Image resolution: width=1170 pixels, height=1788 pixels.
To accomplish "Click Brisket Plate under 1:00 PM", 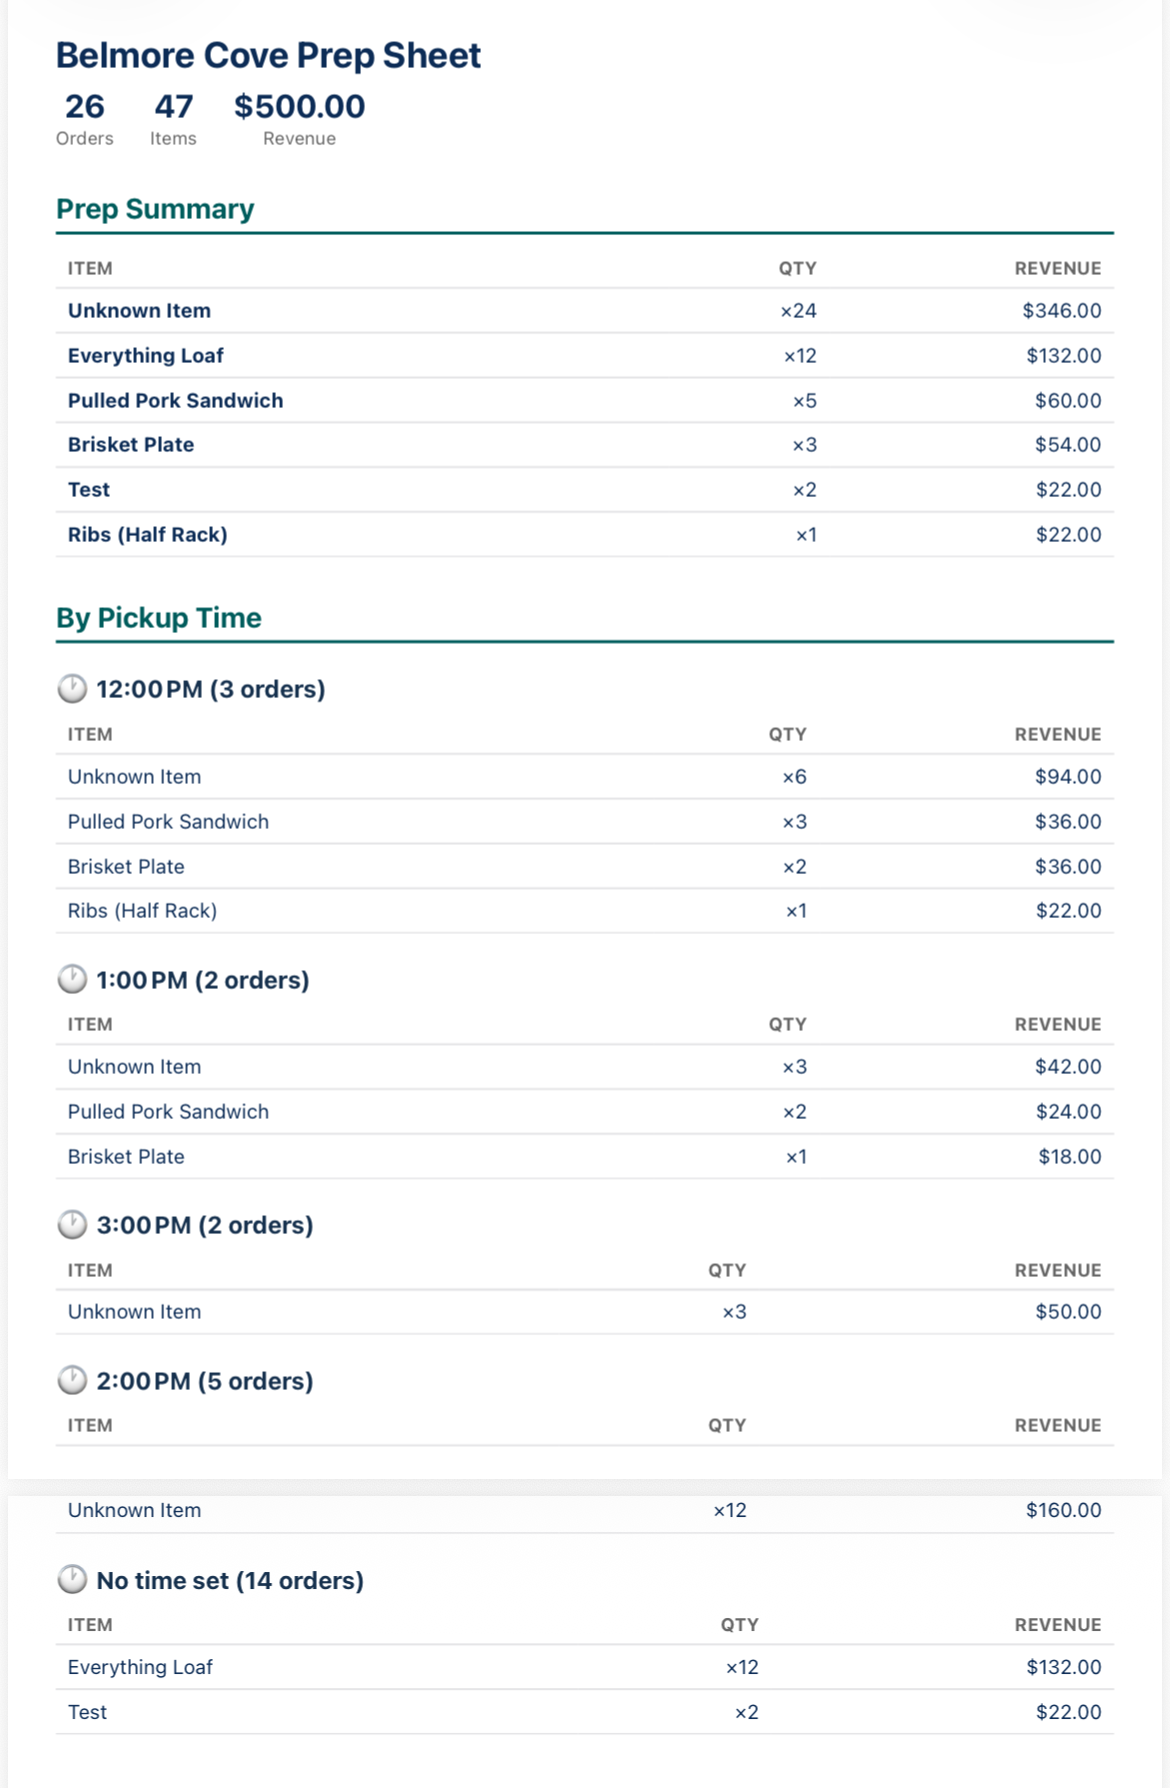I will 126,1156.
